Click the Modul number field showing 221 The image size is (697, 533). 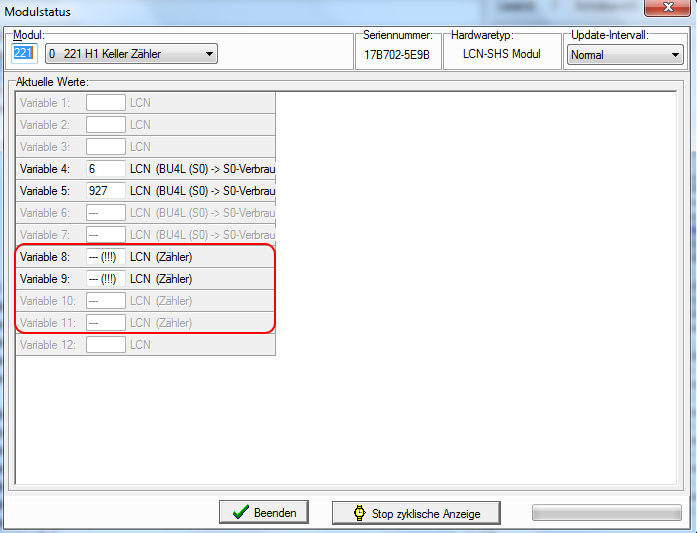(x=22, y=54)
